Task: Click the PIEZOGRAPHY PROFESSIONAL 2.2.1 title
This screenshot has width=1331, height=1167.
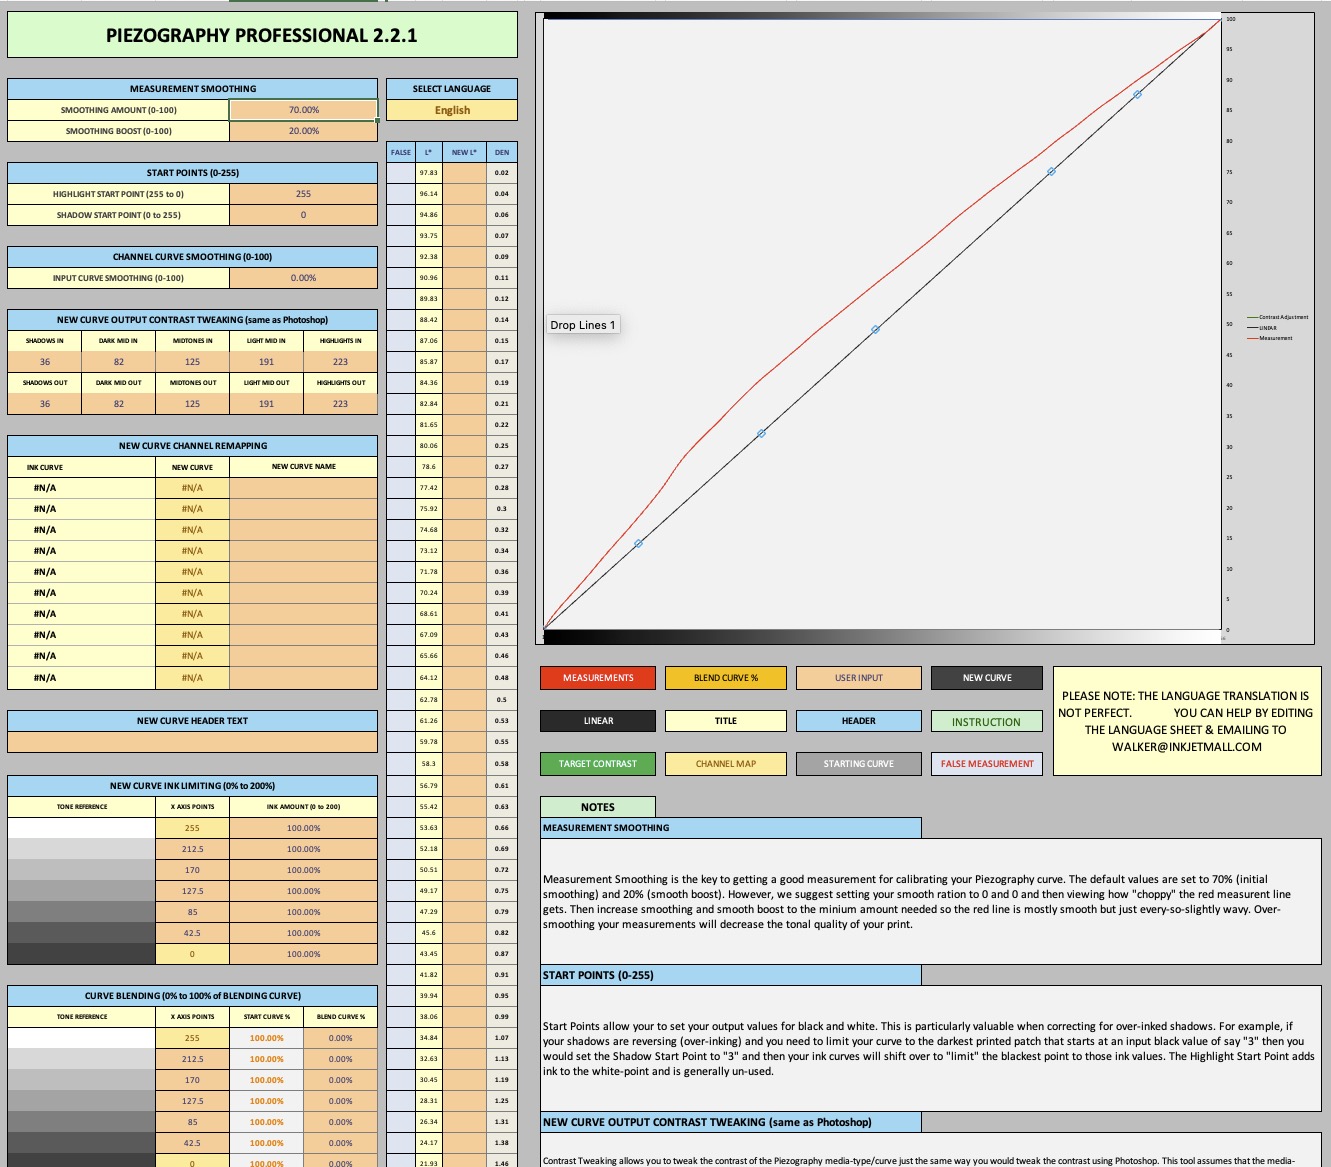Action: (x=262, y=36)
